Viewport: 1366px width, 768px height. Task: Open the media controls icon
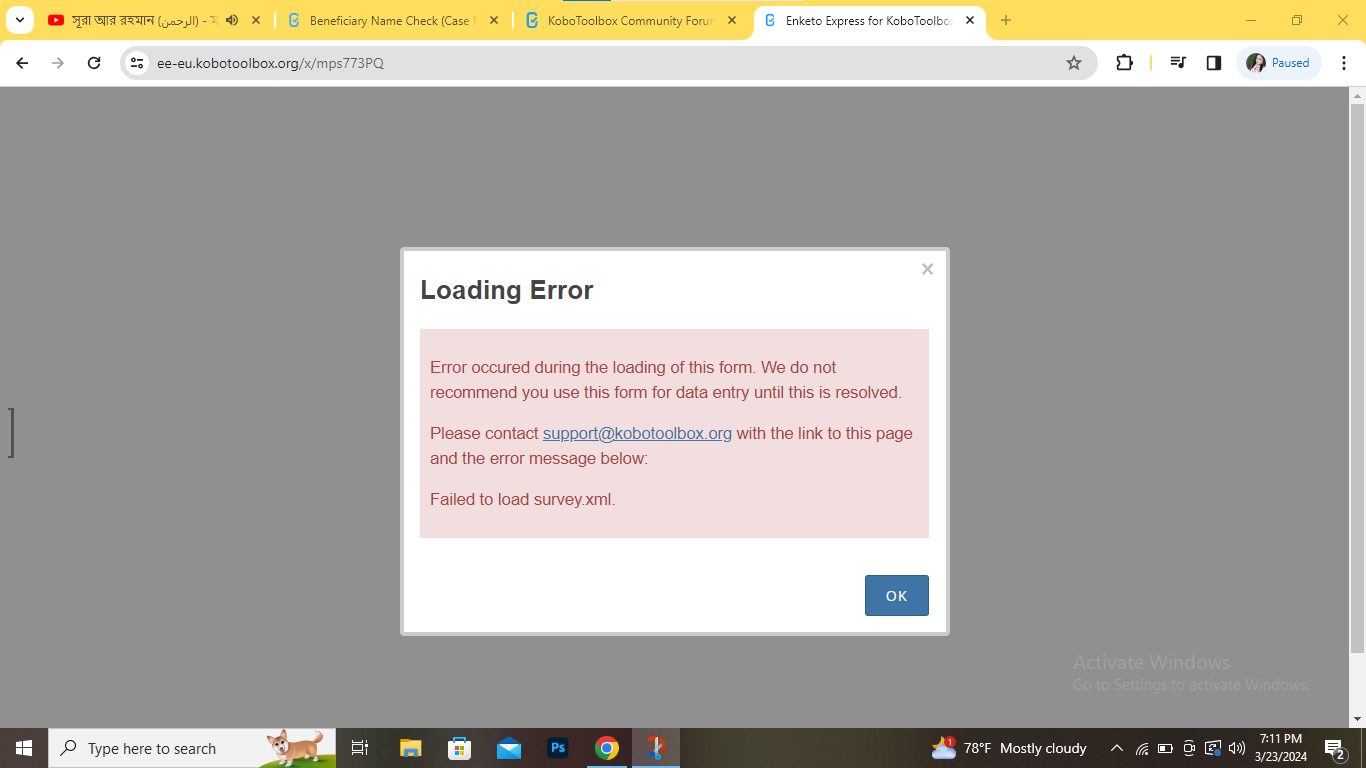point(1178,63)
